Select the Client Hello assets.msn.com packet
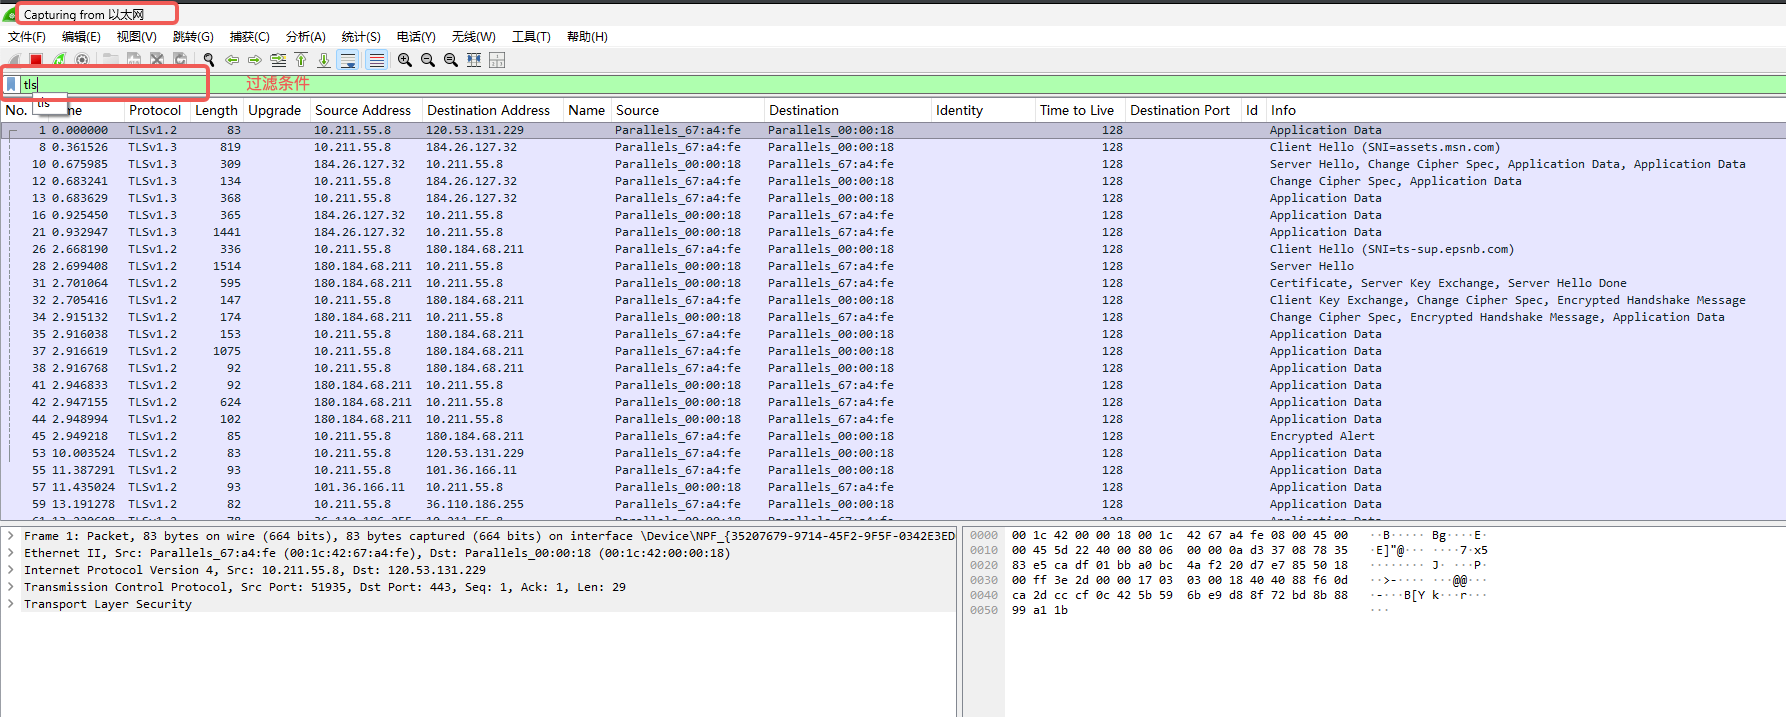Screen dimensions: 1786x717 click(x=893, y=147)
